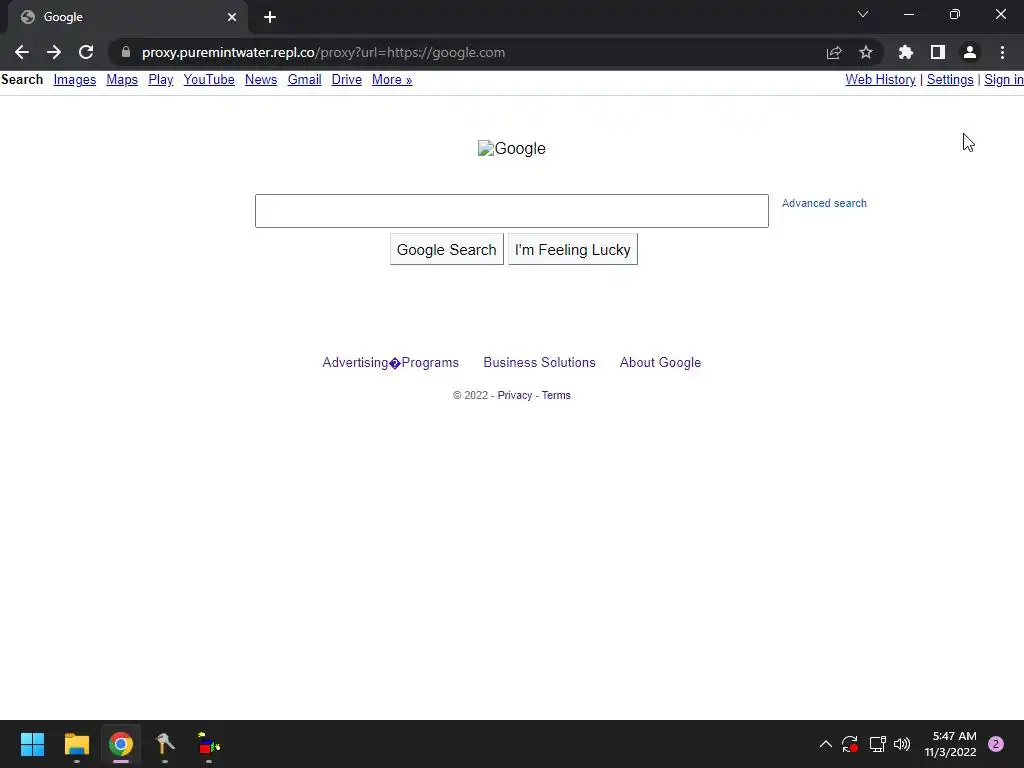
Task: Open the News link
Action: pos(261,80)
